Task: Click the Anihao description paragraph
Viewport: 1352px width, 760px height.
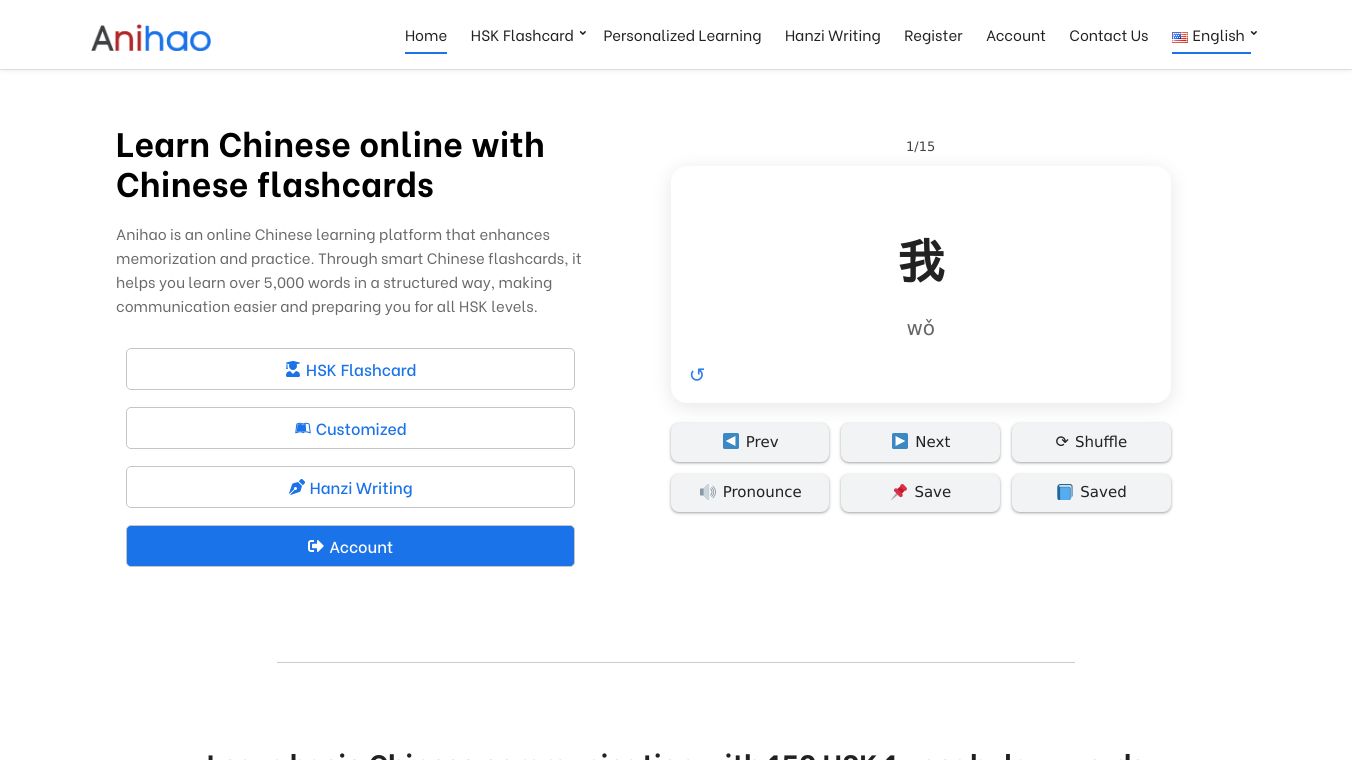Action: tap(349, 270)
